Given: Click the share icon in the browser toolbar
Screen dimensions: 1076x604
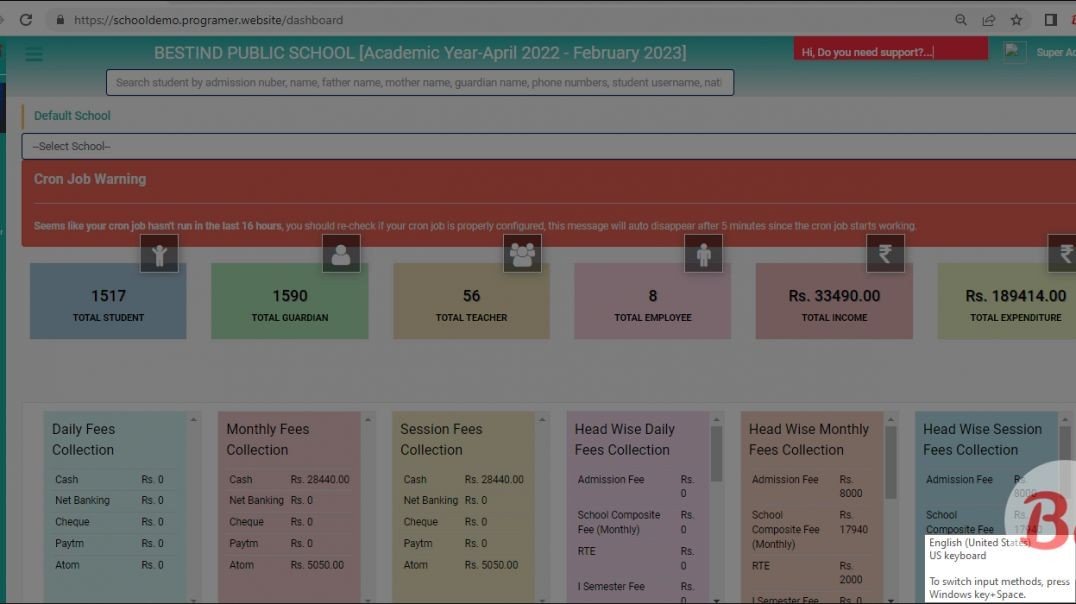Looking at the screenshot, I should (988, 19).
